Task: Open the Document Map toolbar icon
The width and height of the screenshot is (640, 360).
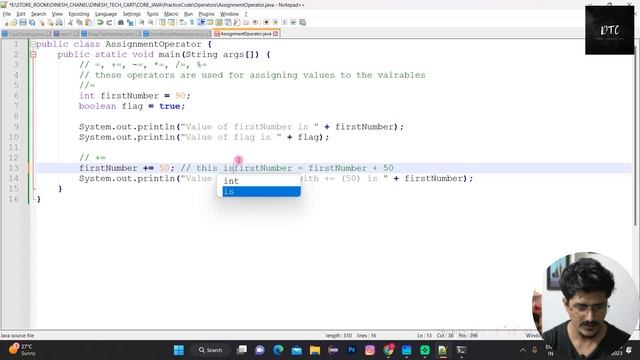Action: (219, 22)
